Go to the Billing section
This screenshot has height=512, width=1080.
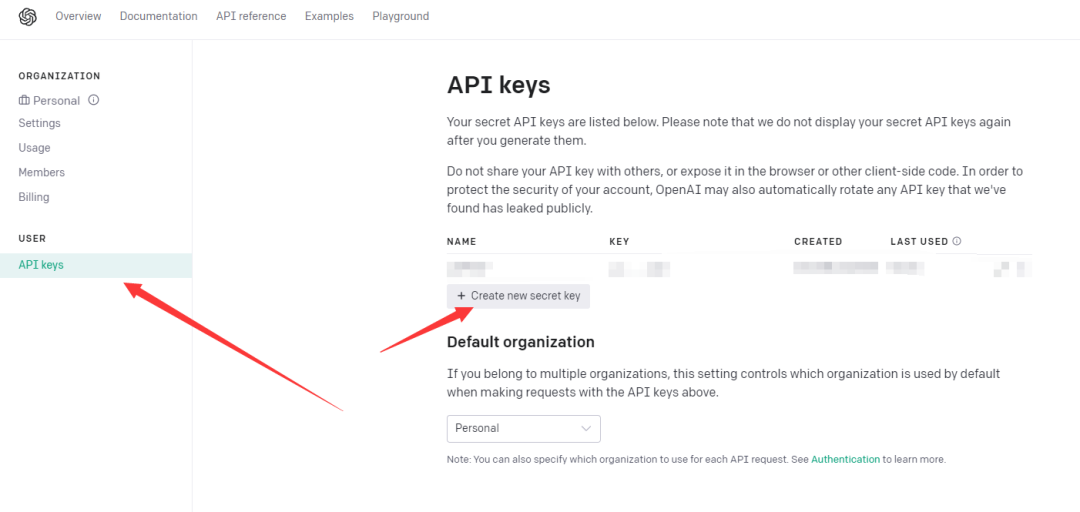click(34, 197)
